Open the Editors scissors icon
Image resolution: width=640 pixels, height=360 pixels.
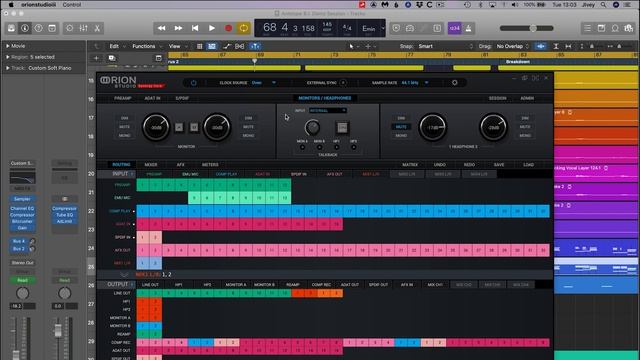[97, 28]
